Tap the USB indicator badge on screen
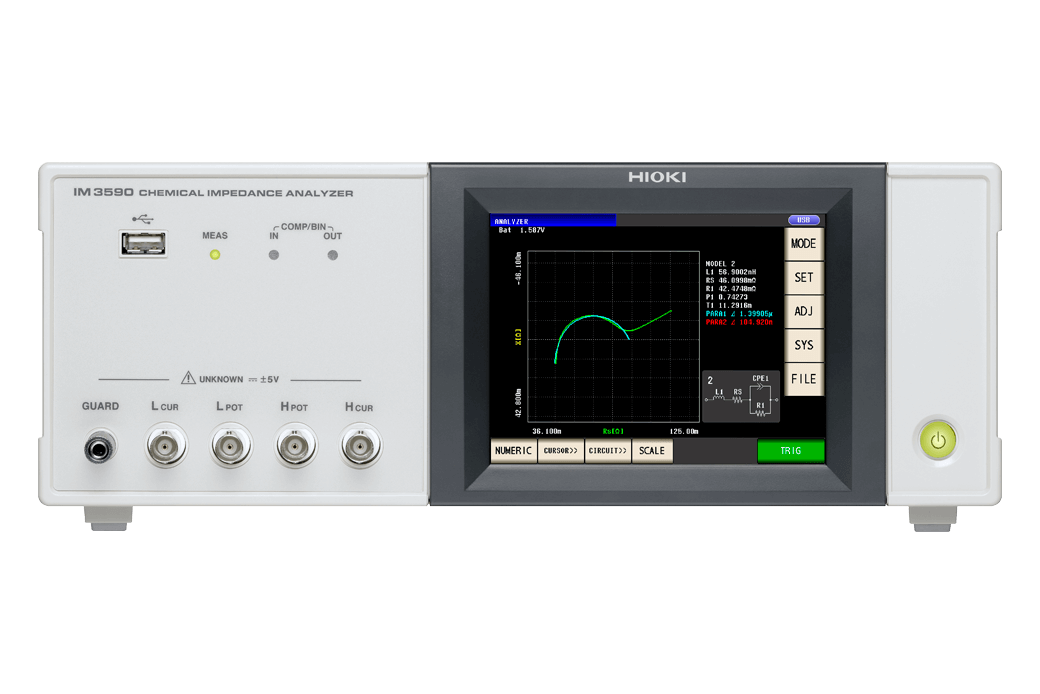 (x=803, y=220)
